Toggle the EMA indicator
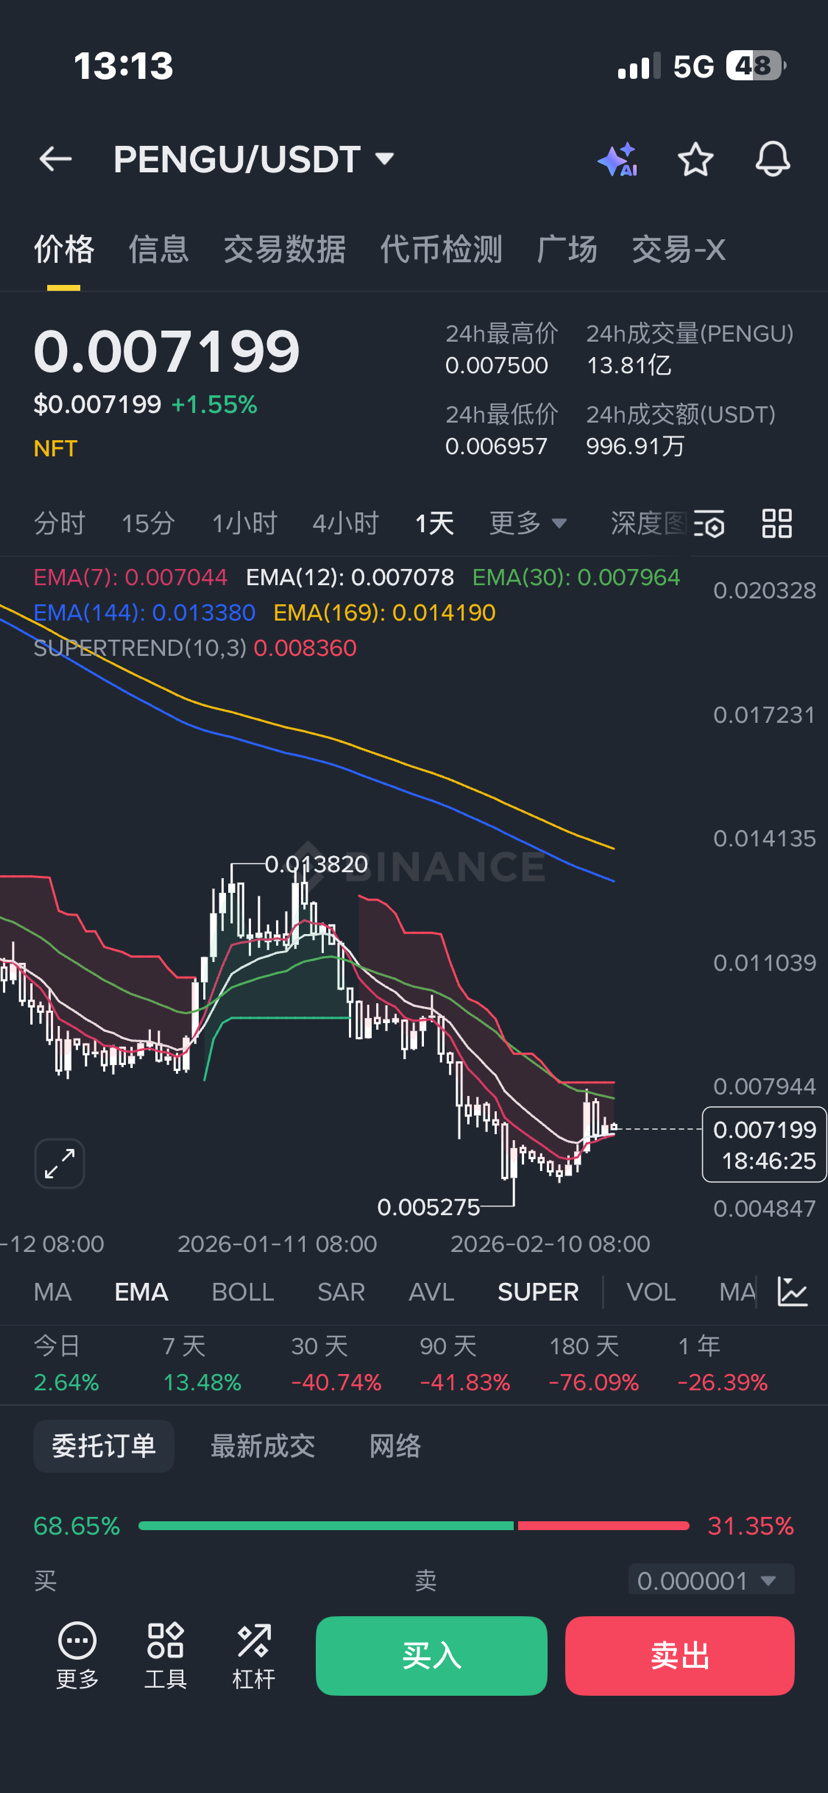The image size is (828, 1793). coord(141,1292)
